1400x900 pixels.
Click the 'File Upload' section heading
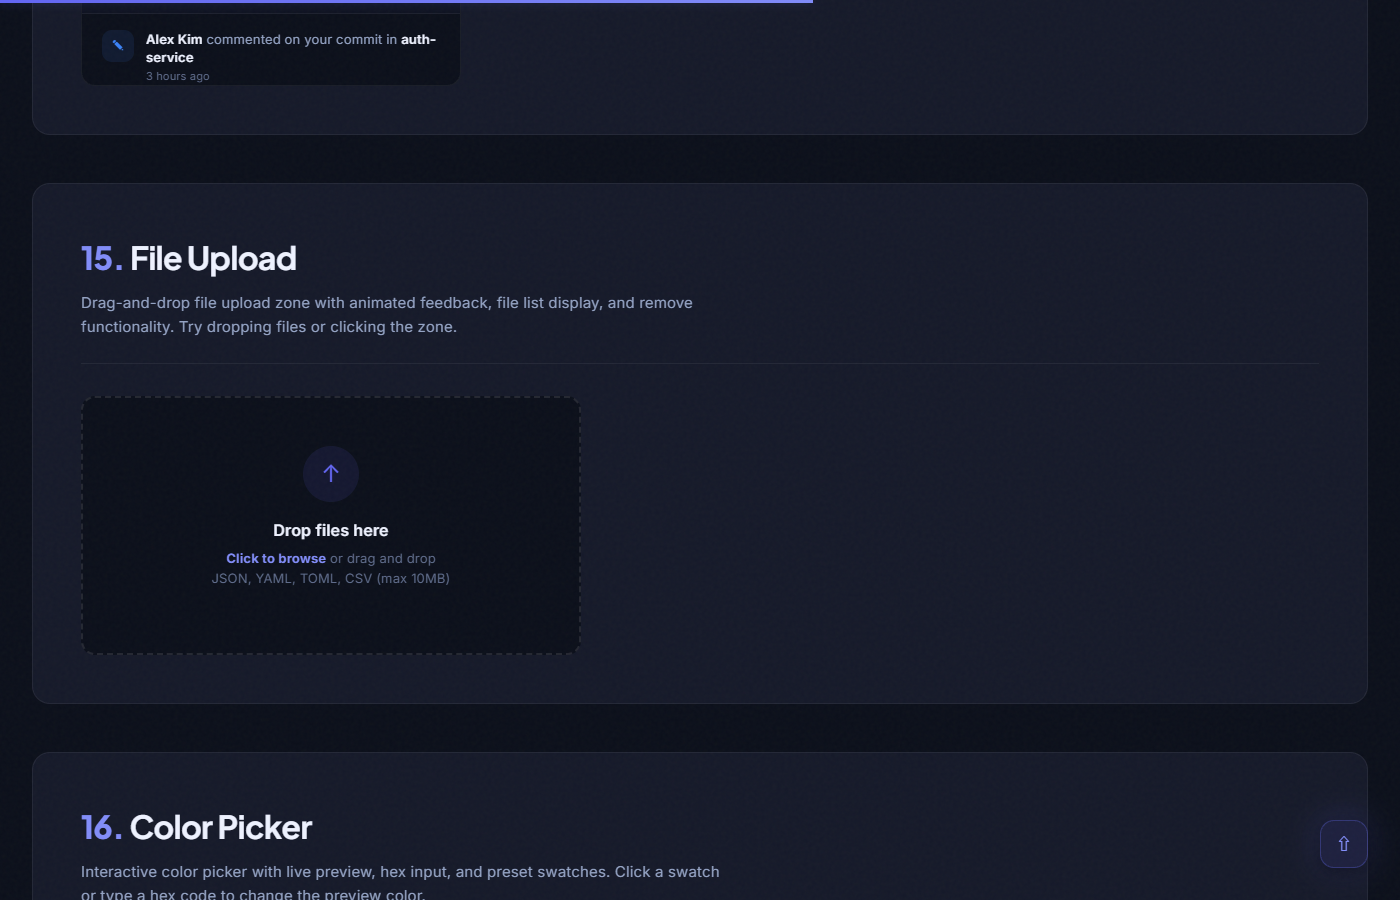213,259
